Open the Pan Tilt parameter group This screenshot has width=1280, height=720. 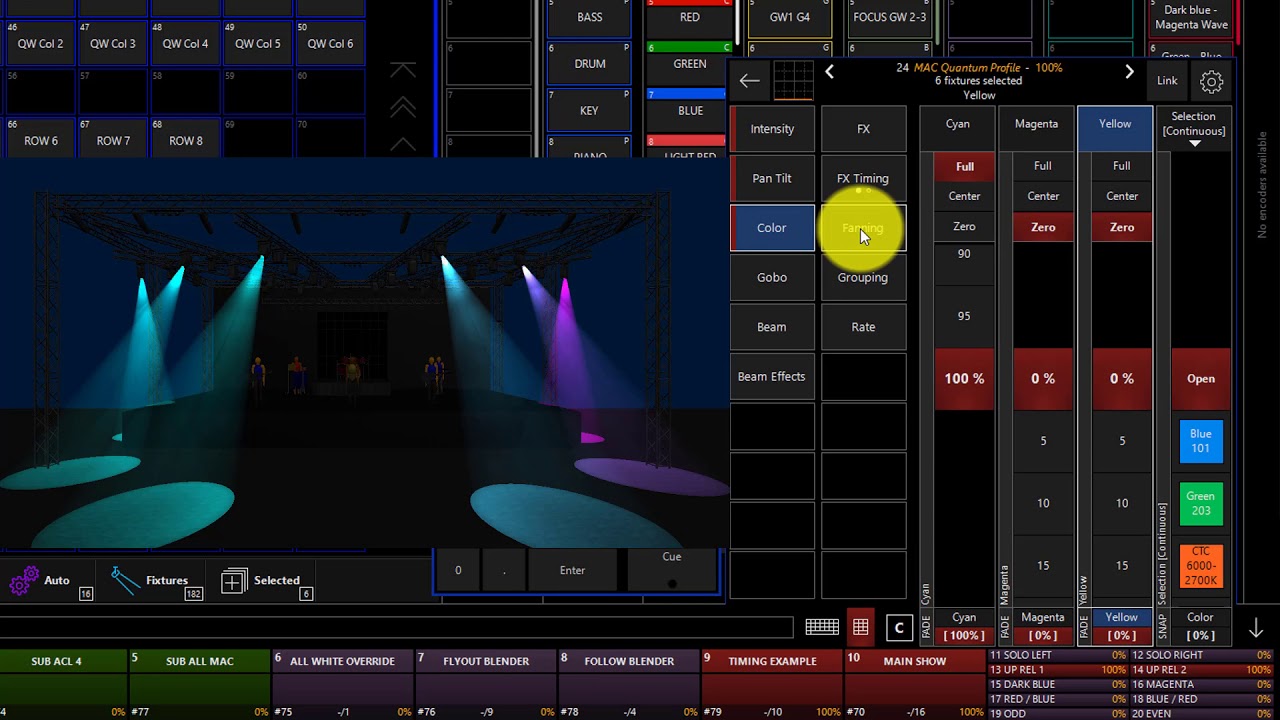click(772, 178)
